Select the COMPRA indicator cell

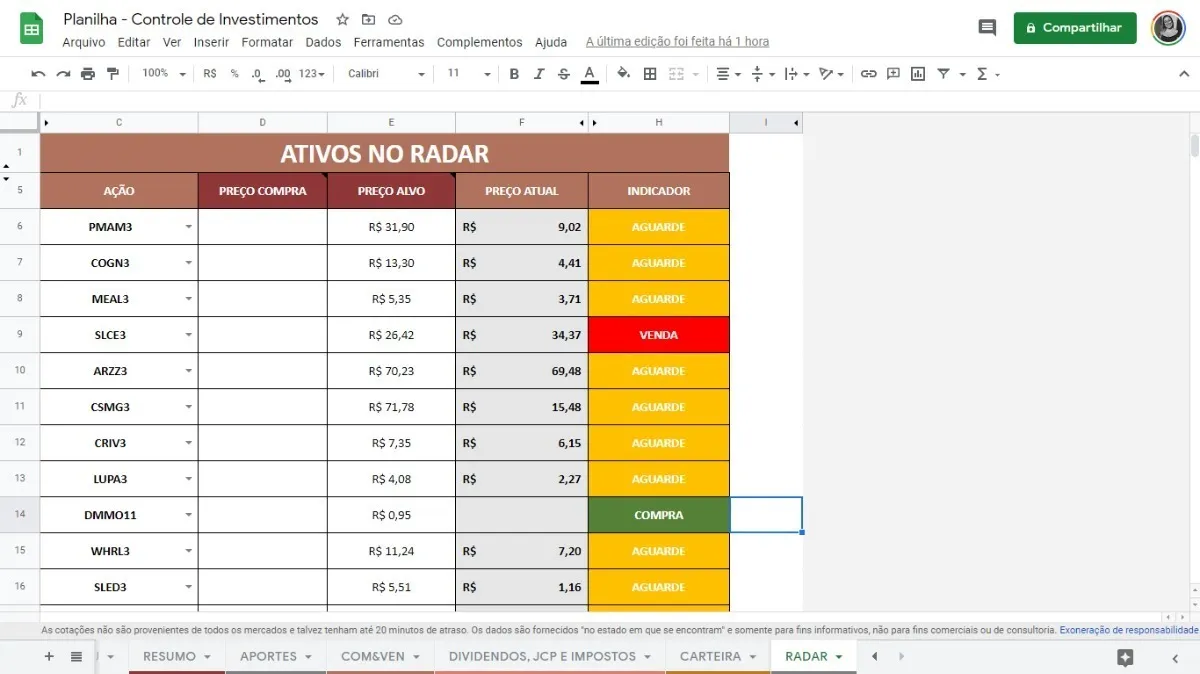659,515
